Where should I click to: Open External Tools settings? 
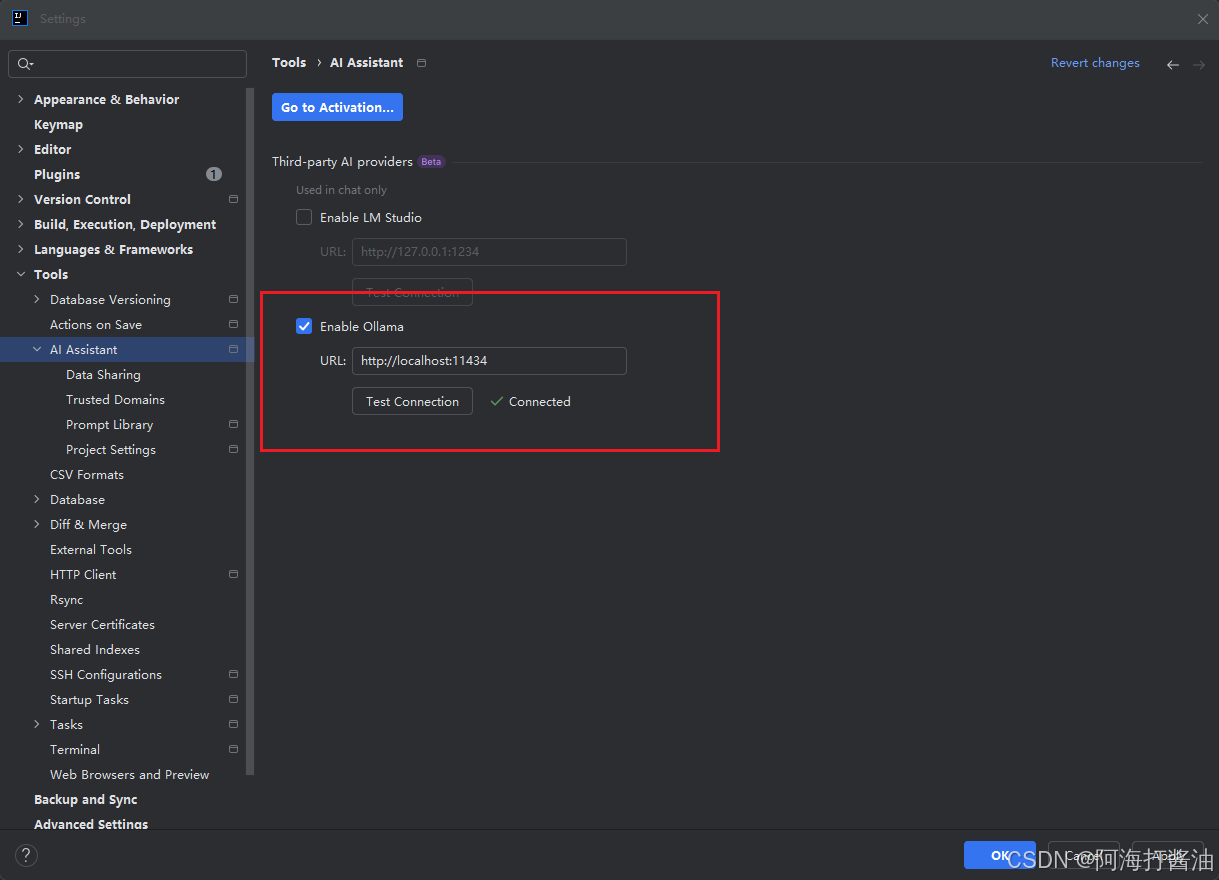pyautogui.click(x=91, y=549)
